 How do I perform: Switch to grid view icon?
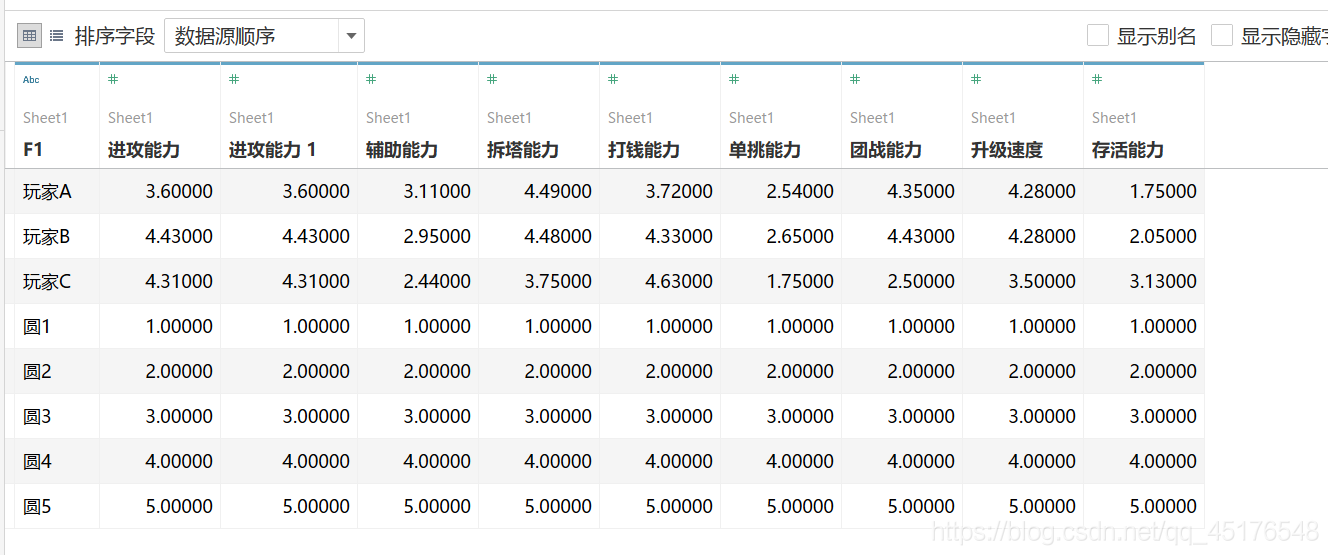(30, 36)
